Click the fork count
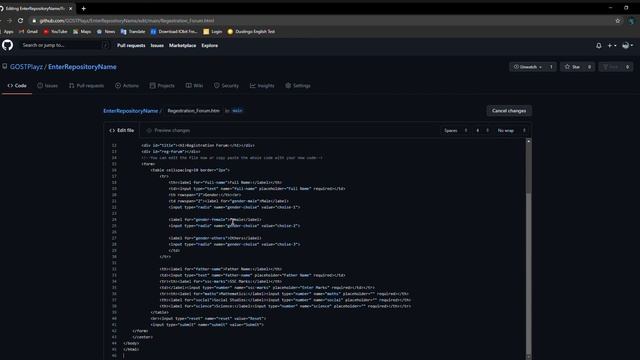The height and width of the screenshot is (360, 640). pyautogui.click(x=628, y=67)
